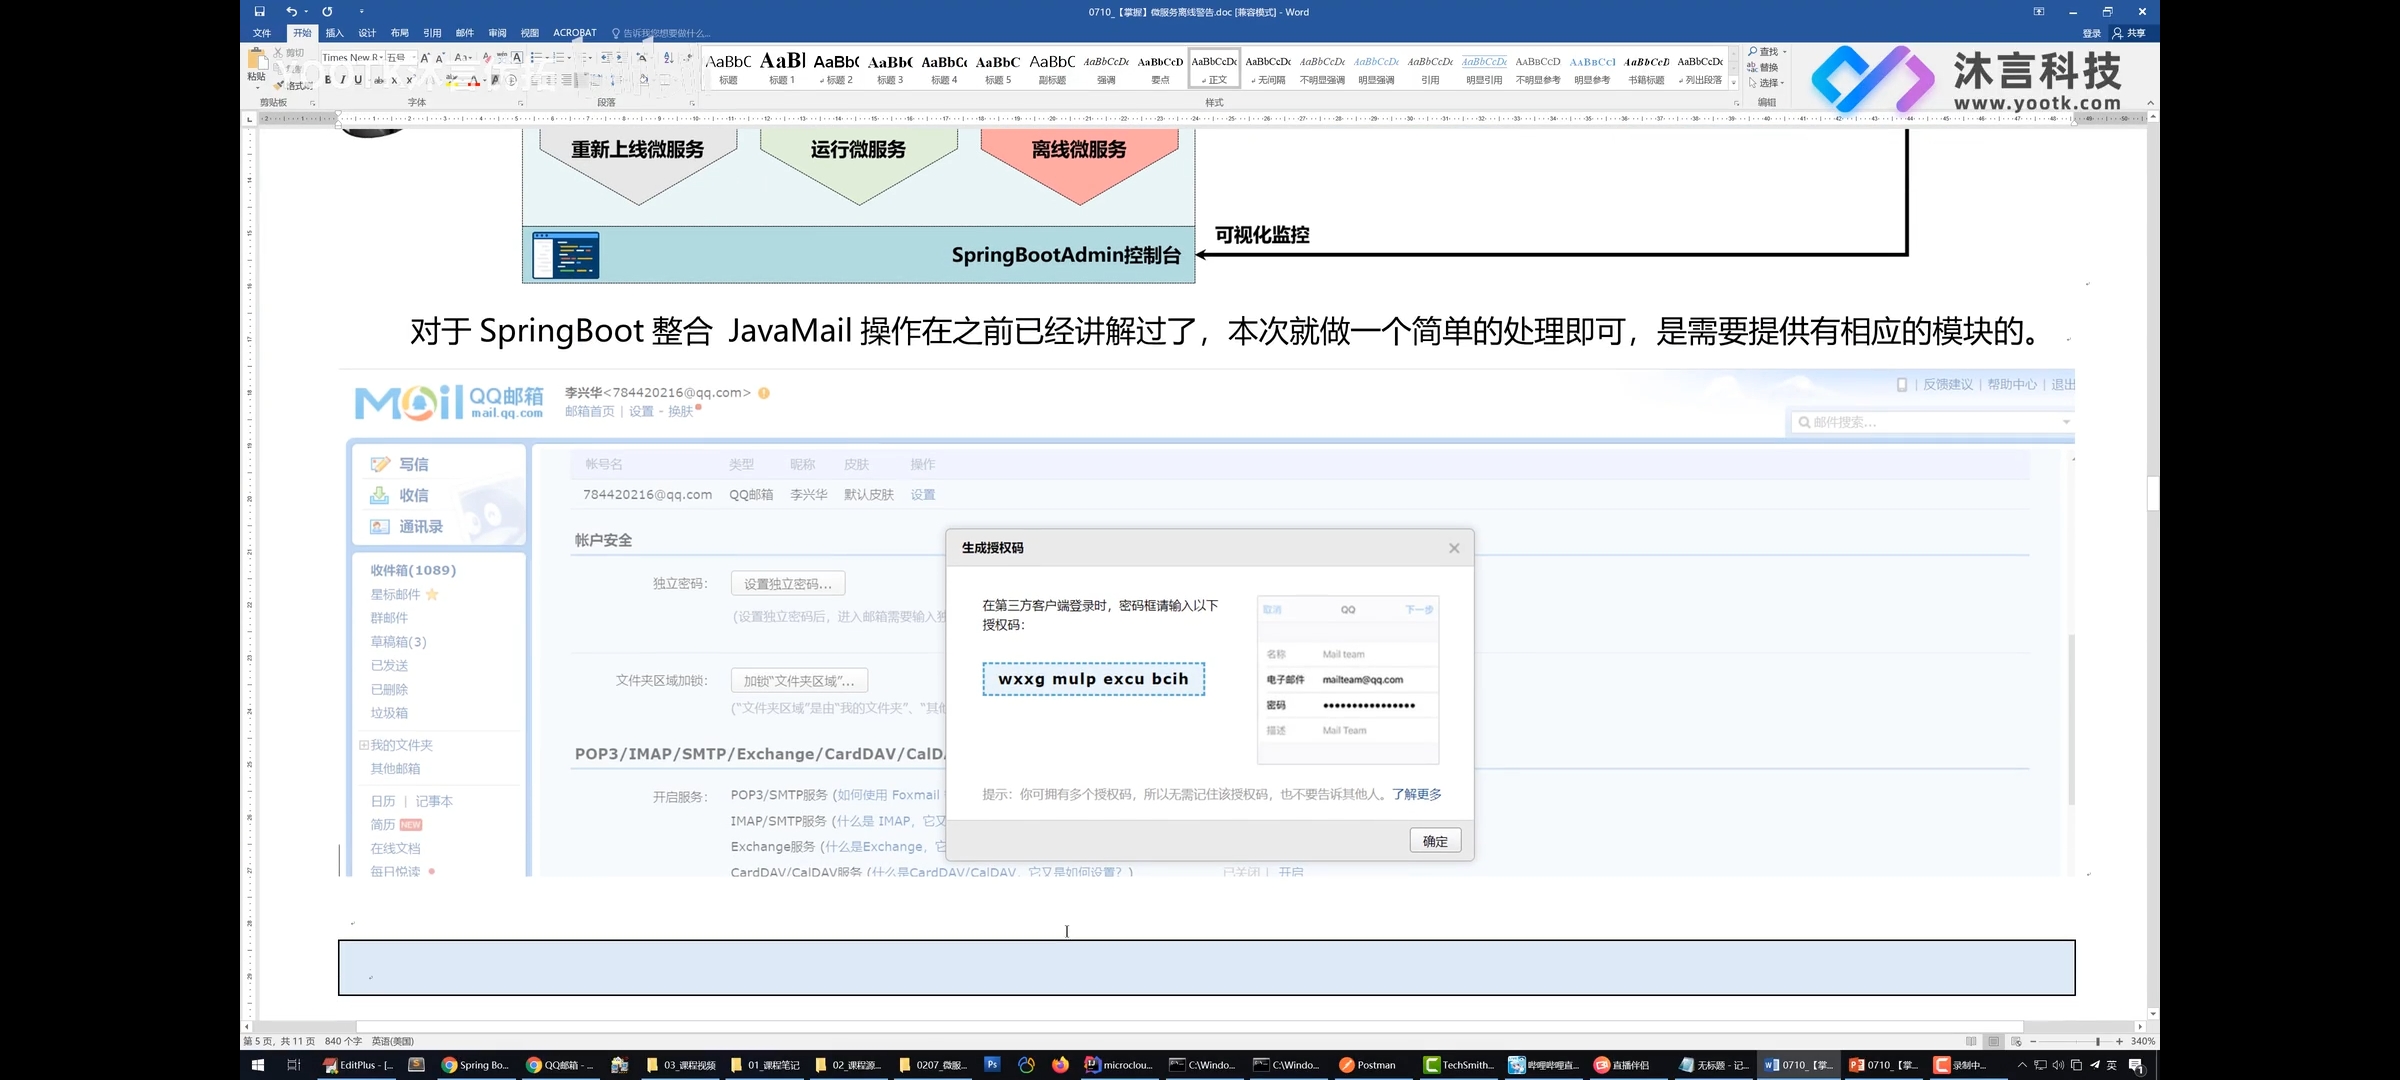Click the 英语(美国) language status

[x=393, y=1041]
